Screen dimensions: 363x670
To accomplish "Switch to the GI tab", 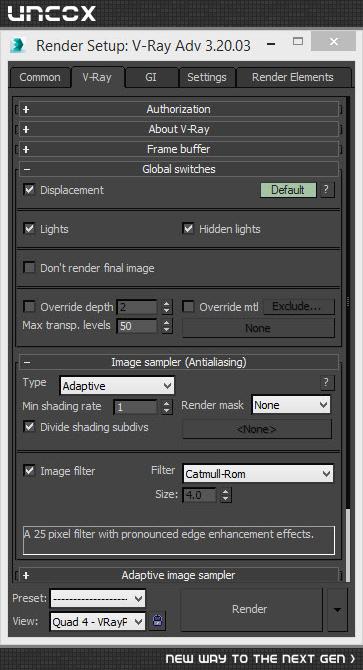I will (151, 77).
